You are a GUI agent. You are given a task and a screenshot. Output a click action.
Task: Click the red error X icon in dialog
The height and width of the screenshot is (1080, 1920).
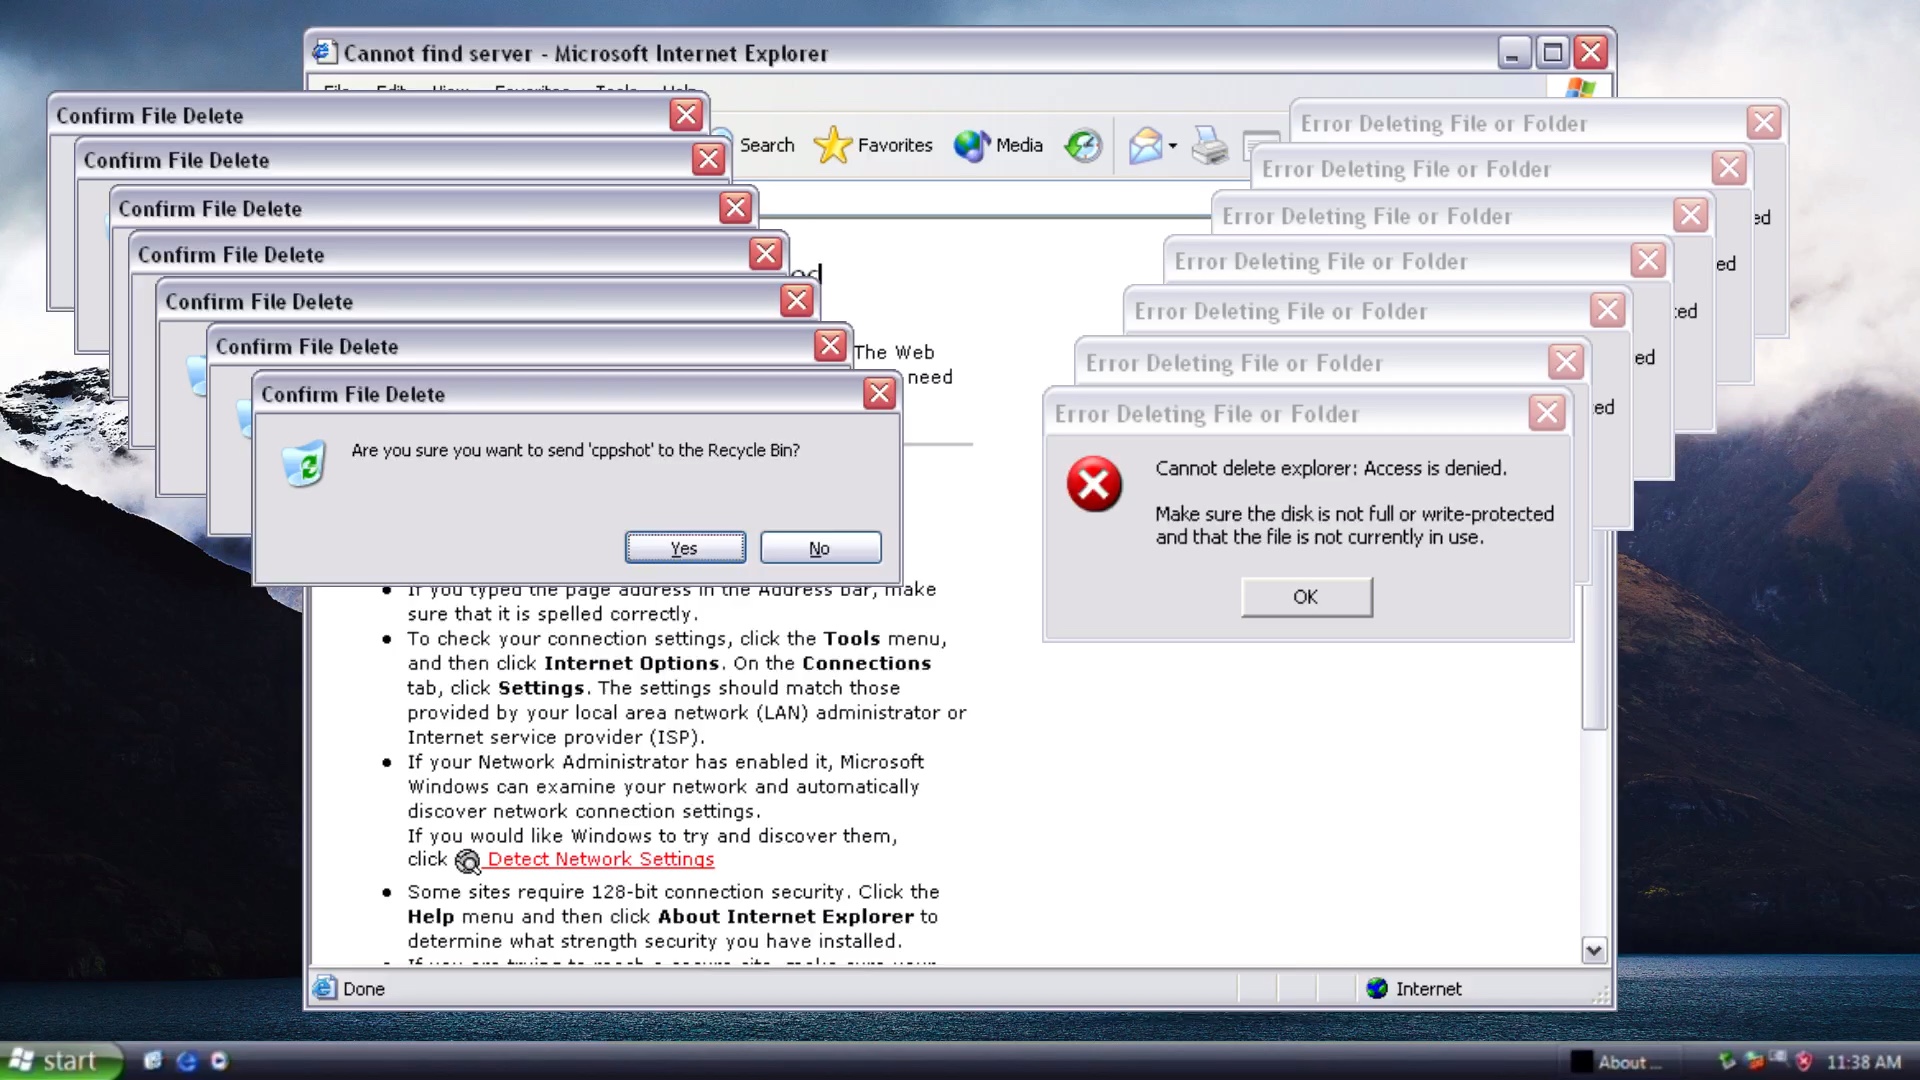[x=1094, y=484]
